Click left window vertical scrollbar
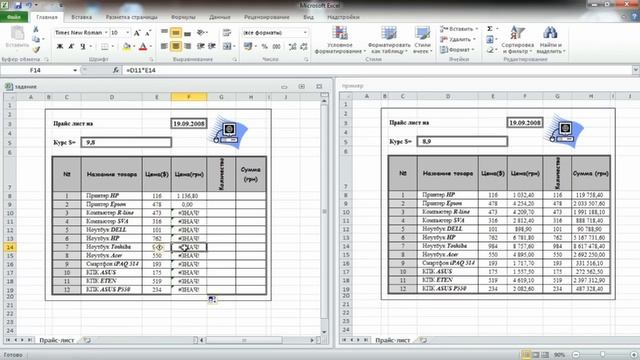Viewport: 640px width, 360px height. pyautogui.click(x=324, y=212)
